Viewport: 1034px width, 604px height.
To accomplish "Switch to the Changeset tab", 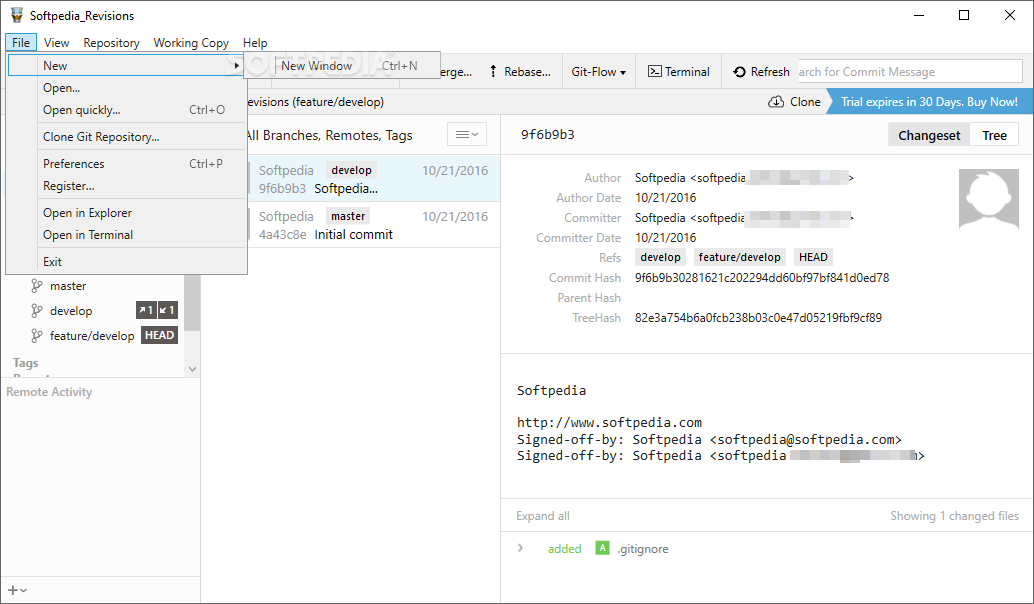I will tap(928, 135).
